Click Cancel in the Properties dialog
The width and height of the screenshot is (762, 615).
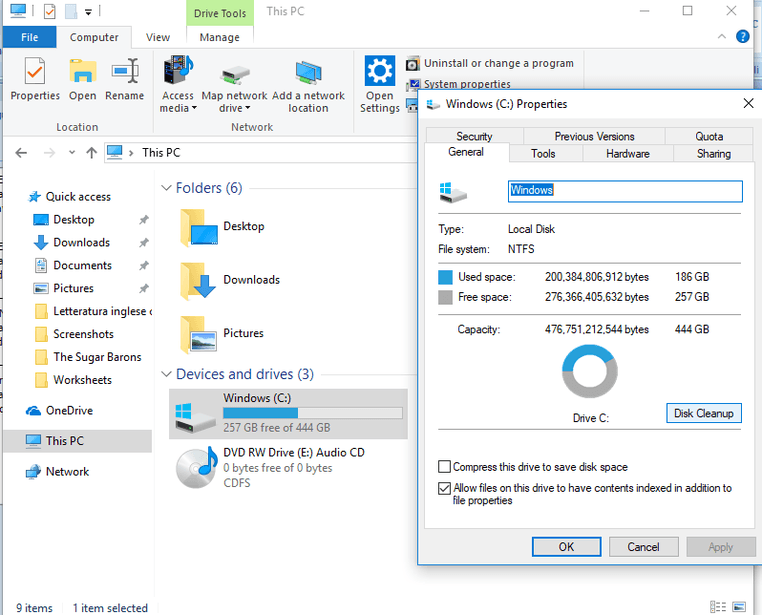point(643,547)
